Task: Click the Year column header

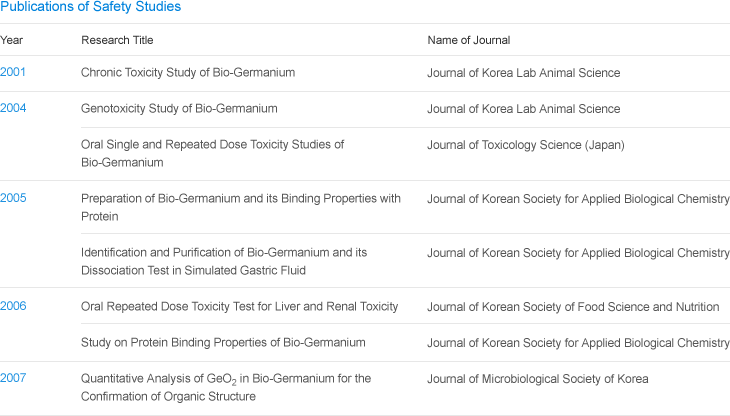Action: [x=11, y=40]
